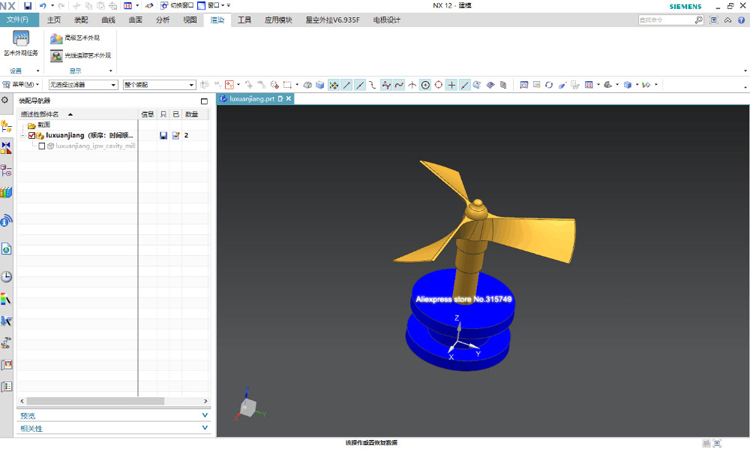Open the undo history dropdown arrow
Screen dimensions: 750x449
click(52, 6)
